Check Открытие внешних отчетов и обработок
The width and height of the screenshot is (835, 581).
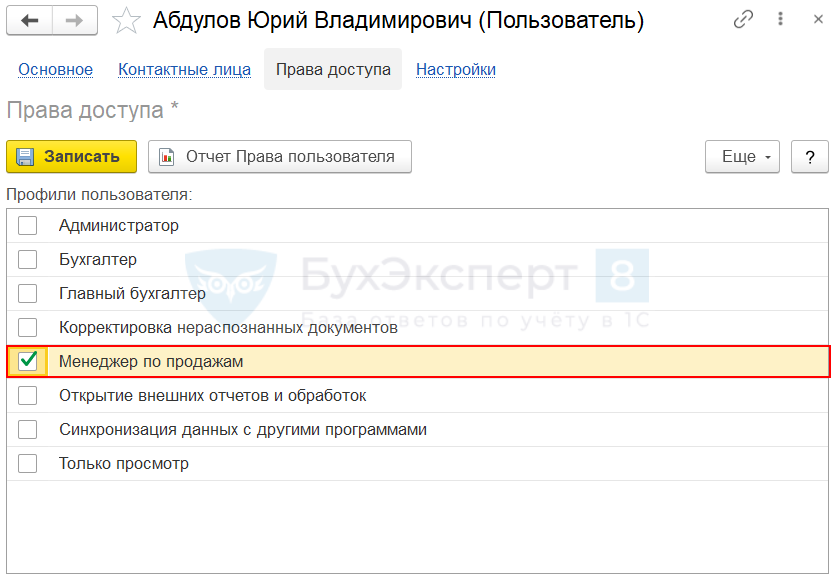28,396
